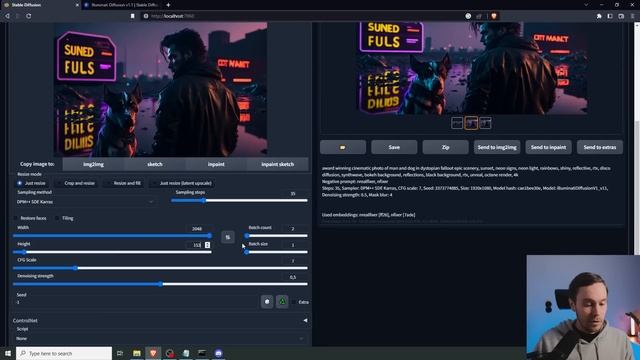Viewport: 640px width, 360px height.
Task: Select the highlighted middle gallery thumbnail
Action: pos(471,123)
